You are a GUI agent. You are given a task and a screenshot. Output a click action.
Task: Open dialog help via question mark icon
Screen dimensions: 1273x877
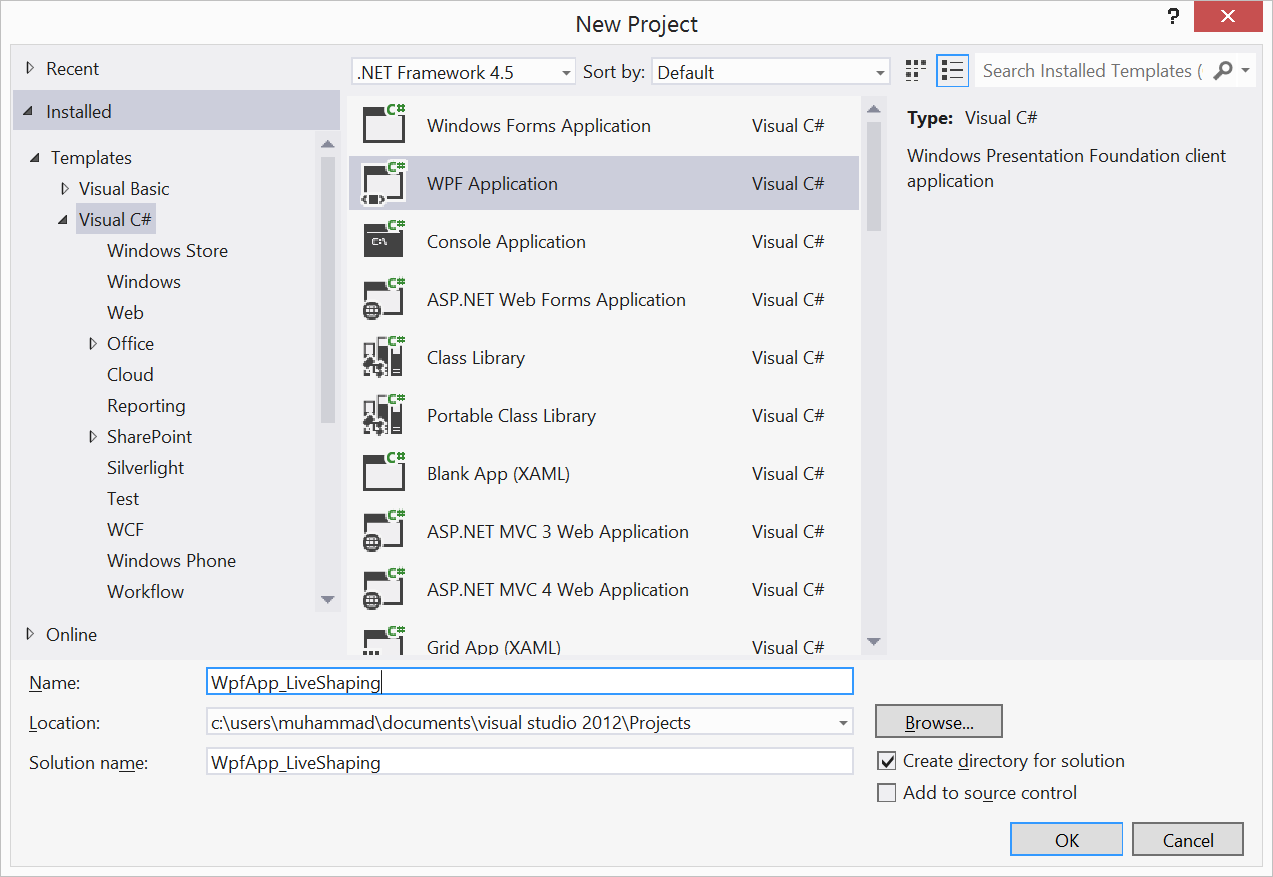pyautogui.click(x=1172, y=16)
